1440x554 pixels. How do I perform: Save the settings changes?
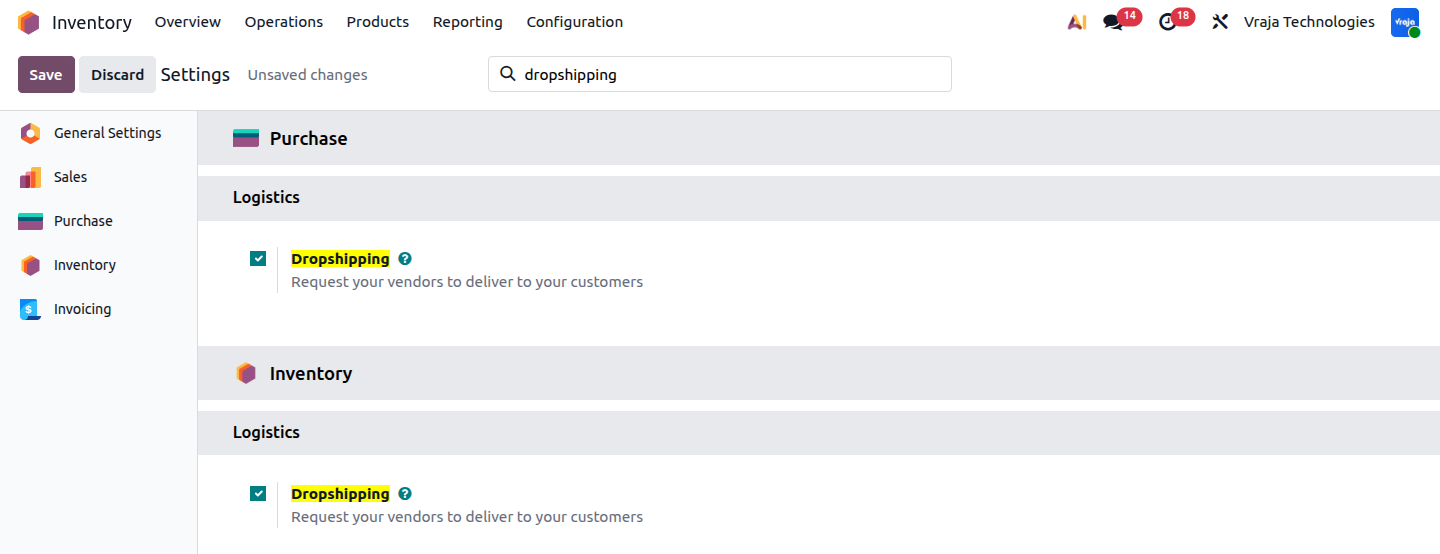(x=46, y=75)
